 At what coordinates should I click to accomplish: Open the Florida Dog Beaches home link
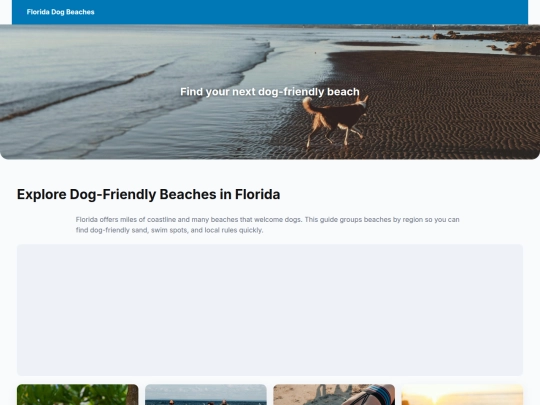coord(61,12)
